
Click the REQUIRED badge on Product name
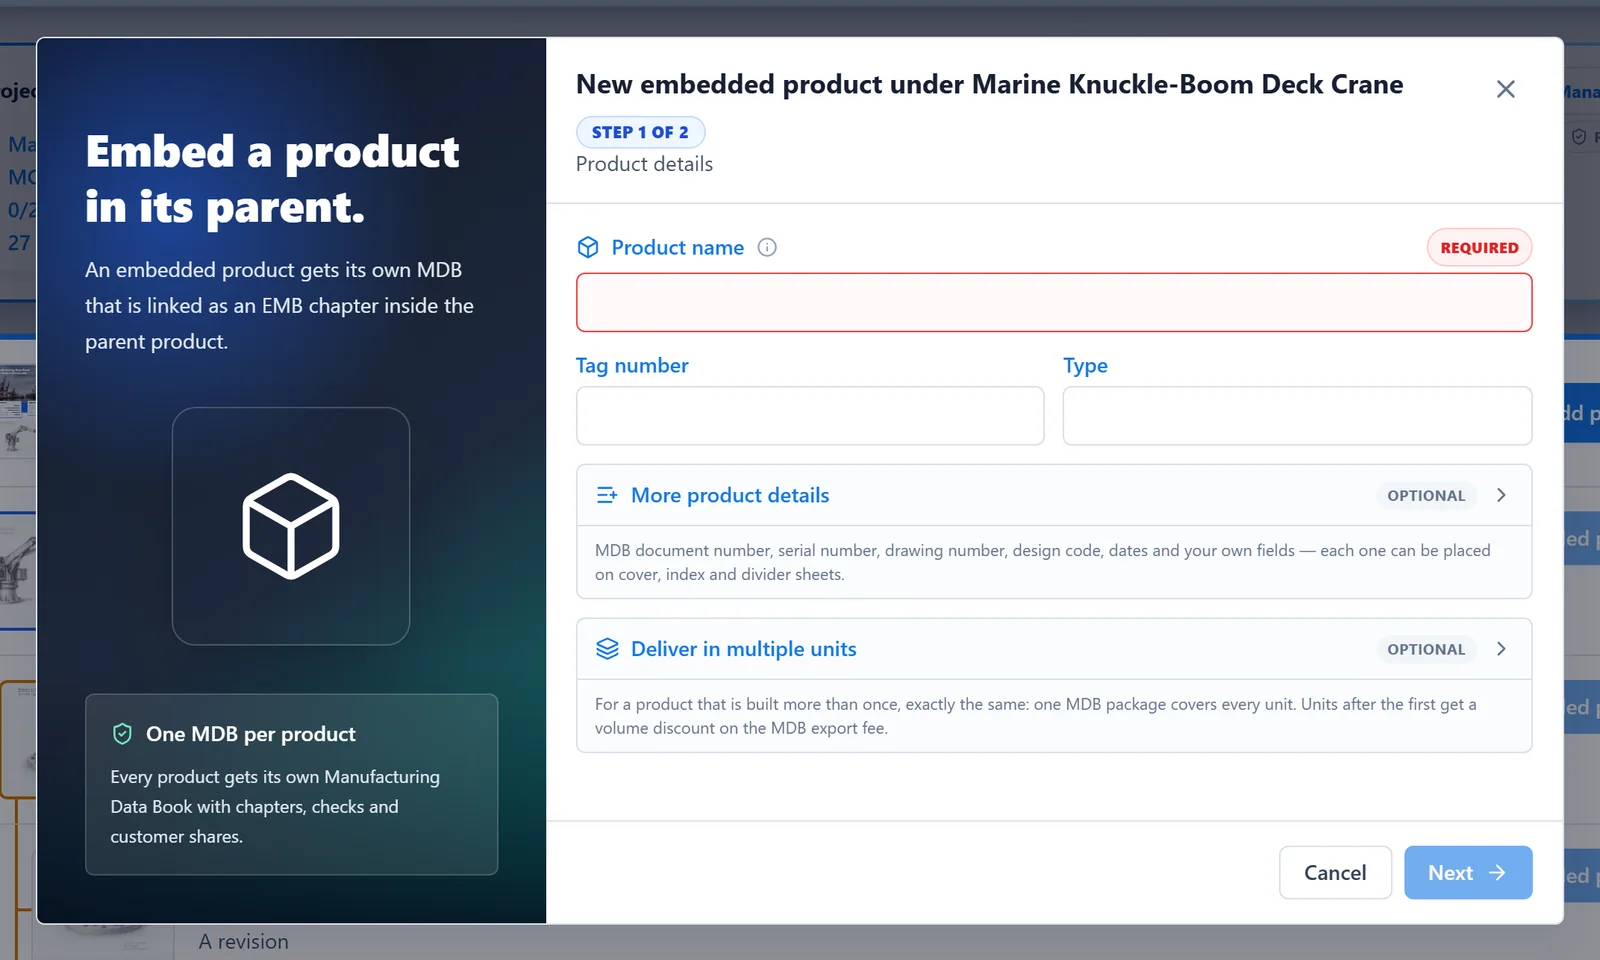pos(1479,248)
